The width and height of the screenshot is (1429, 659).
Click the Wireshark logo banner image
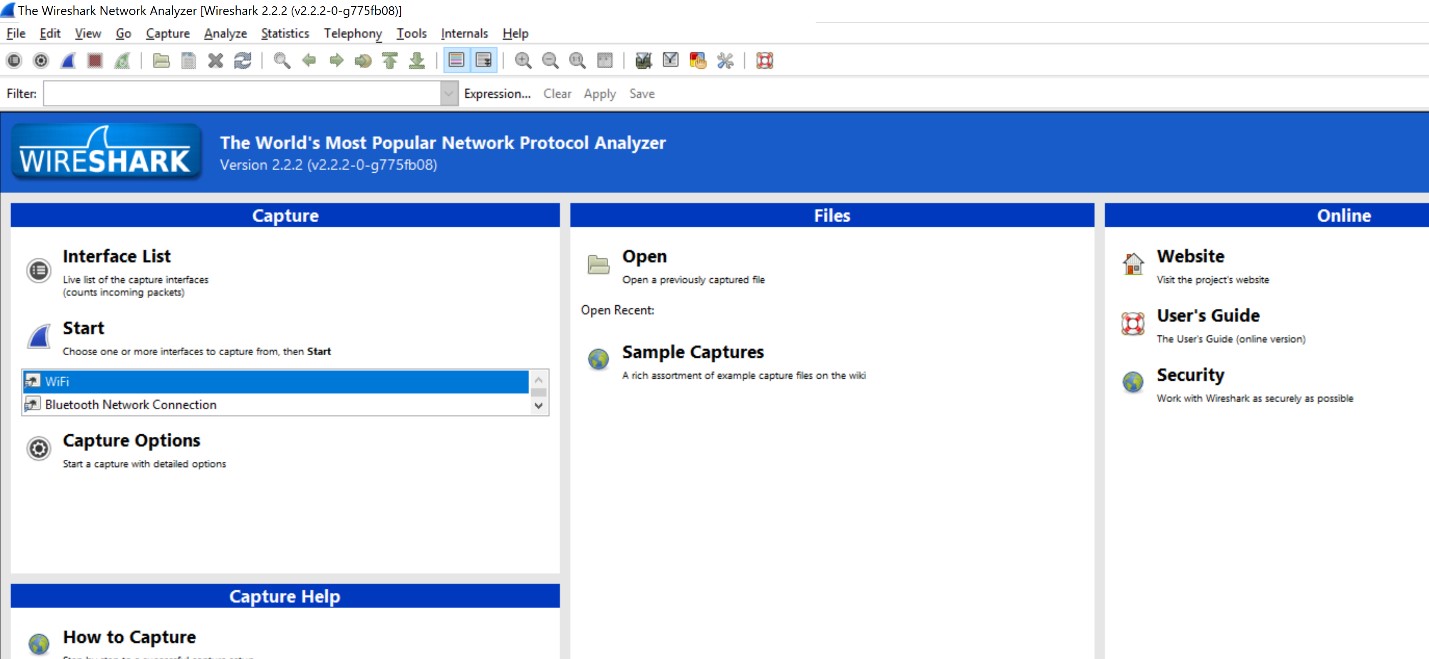(x=107, y=152)
